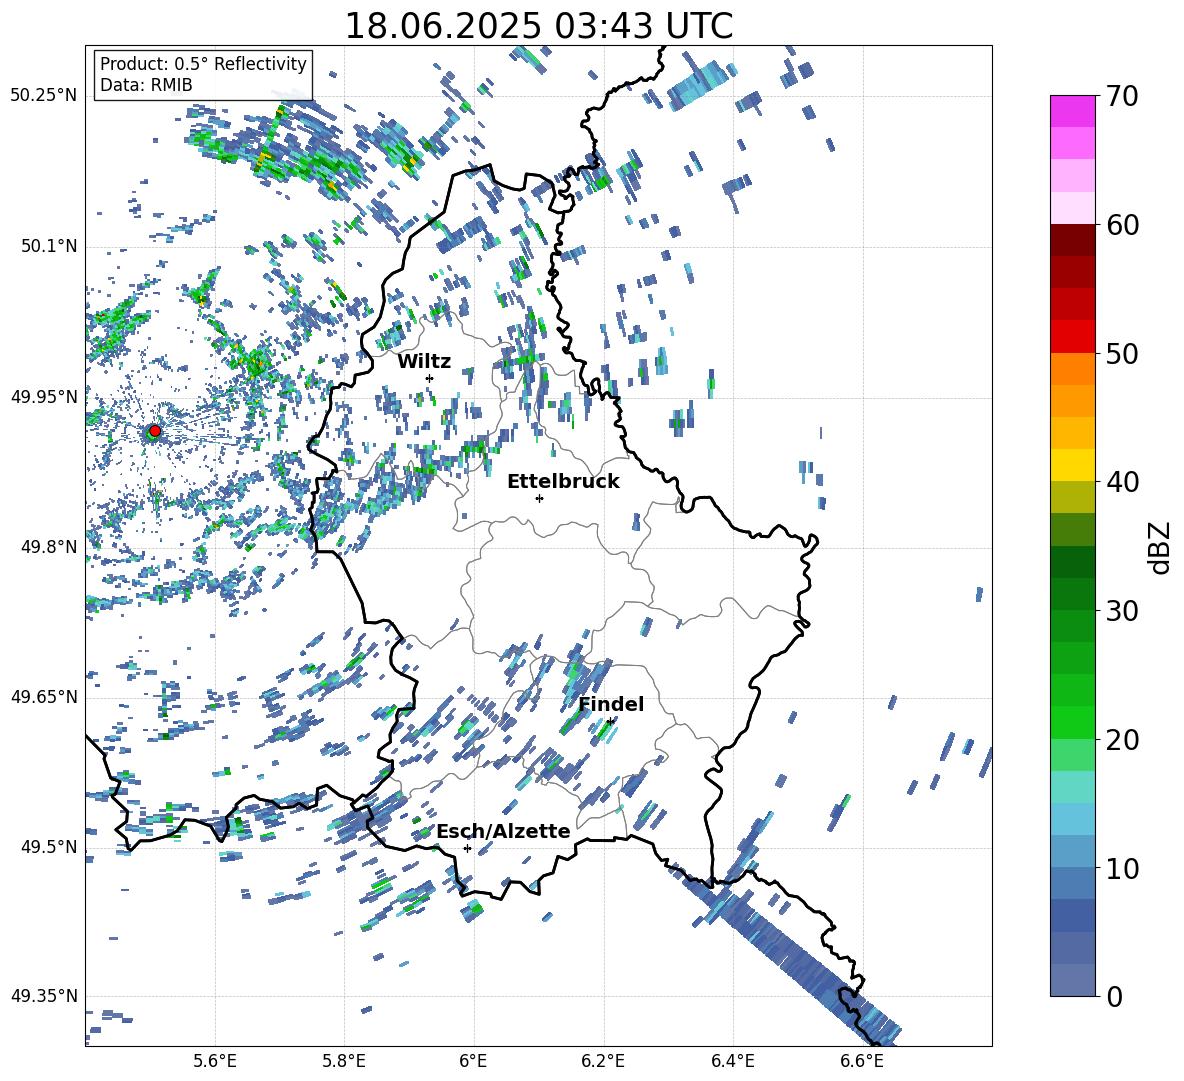Viewport: 1184px width, 1081px height.
Task: Click the 50 value on colorbar
Action: 1122,353
